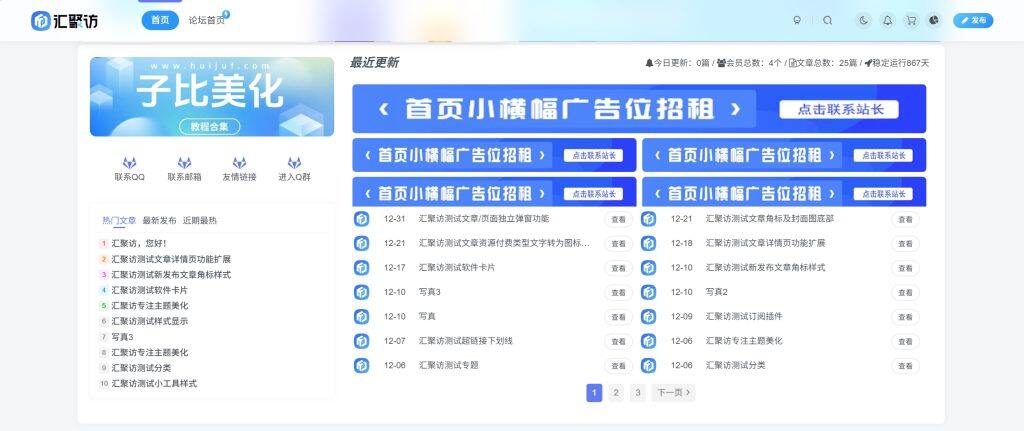Select the 首页 navigation tab
The width and height of the screenshot is (1024, 431).
click(x=160, y=20)
